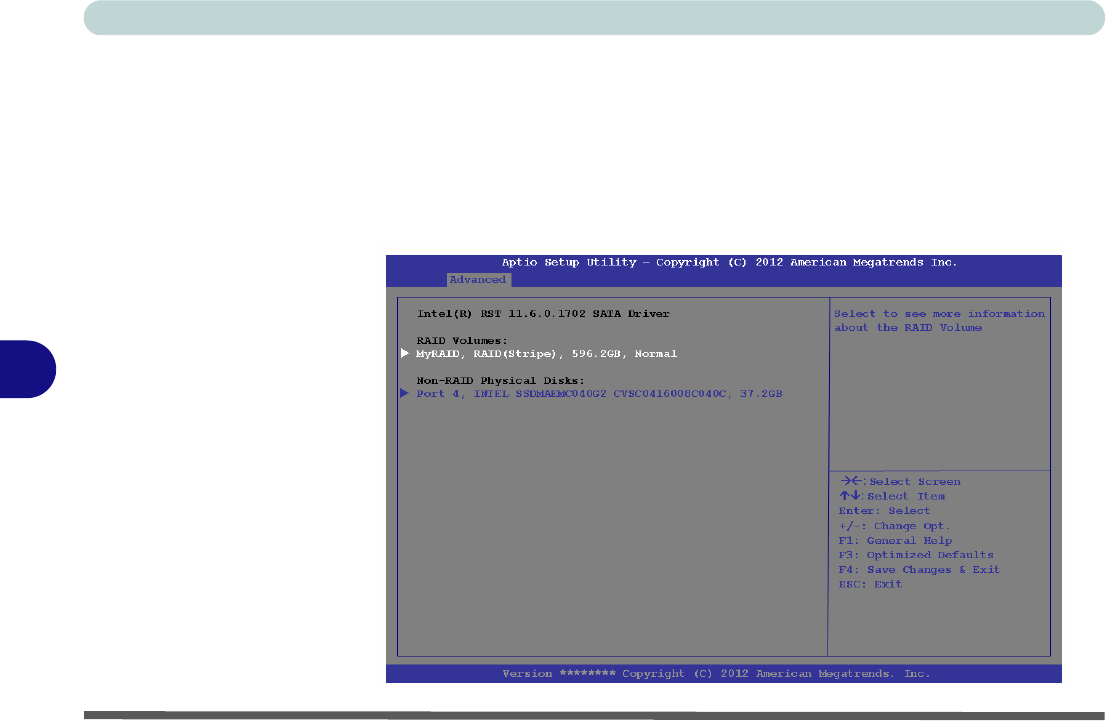Click the Version copyright footer text

[716, 674]
